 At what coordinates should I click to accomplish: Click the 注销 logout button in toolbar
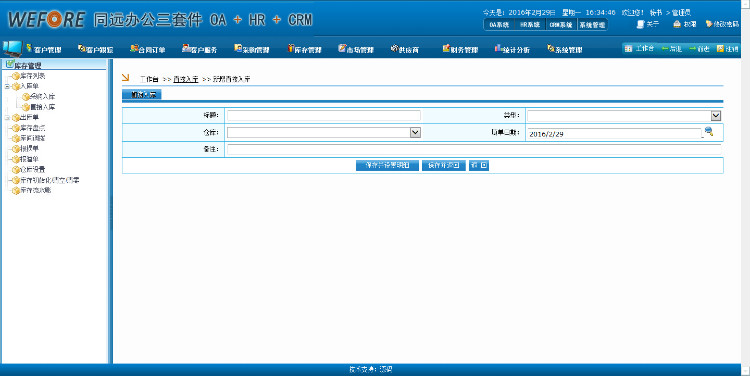coord(728,49)
